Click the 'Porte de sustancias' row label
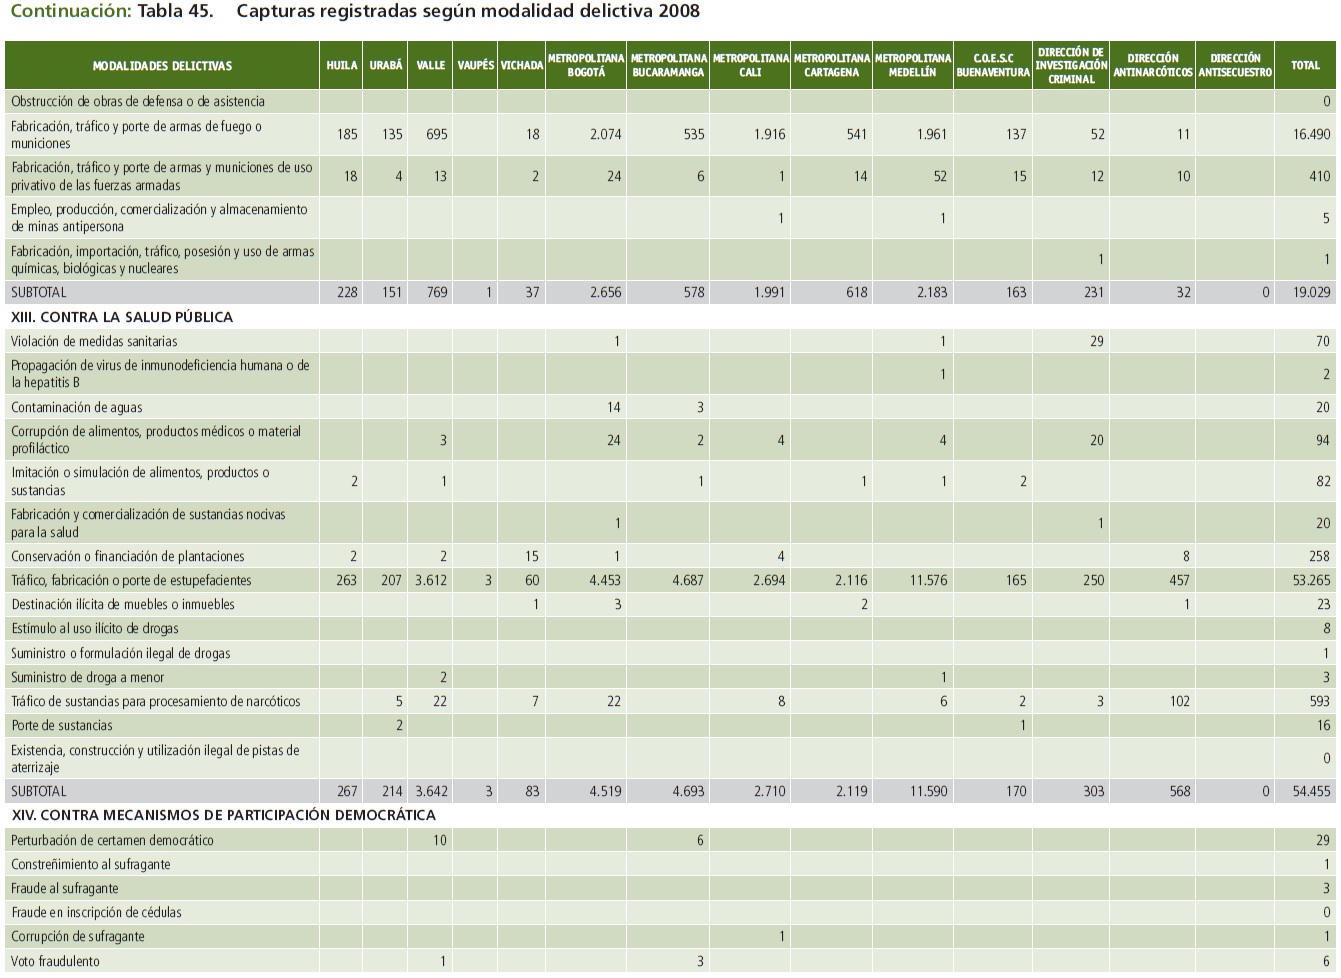 [x=62, y=725]
